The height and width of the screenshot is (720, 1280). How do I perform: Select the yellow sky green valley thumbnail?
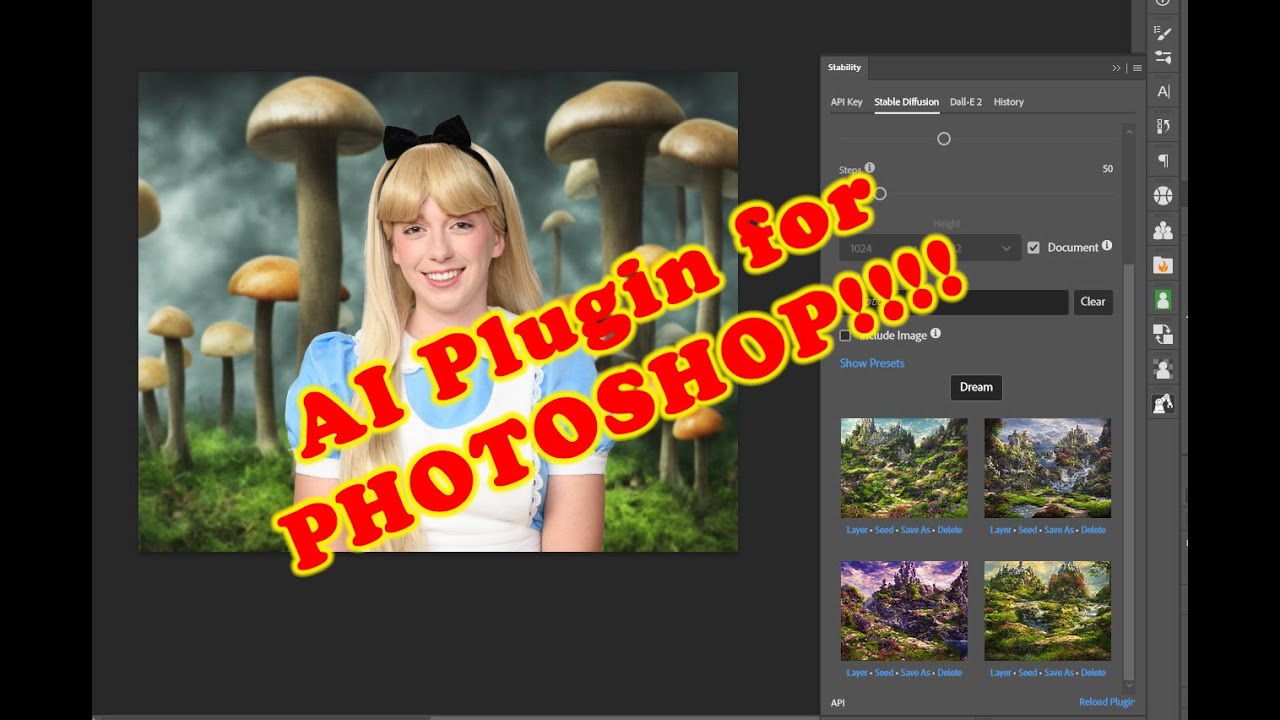[x=1047, y=611]
